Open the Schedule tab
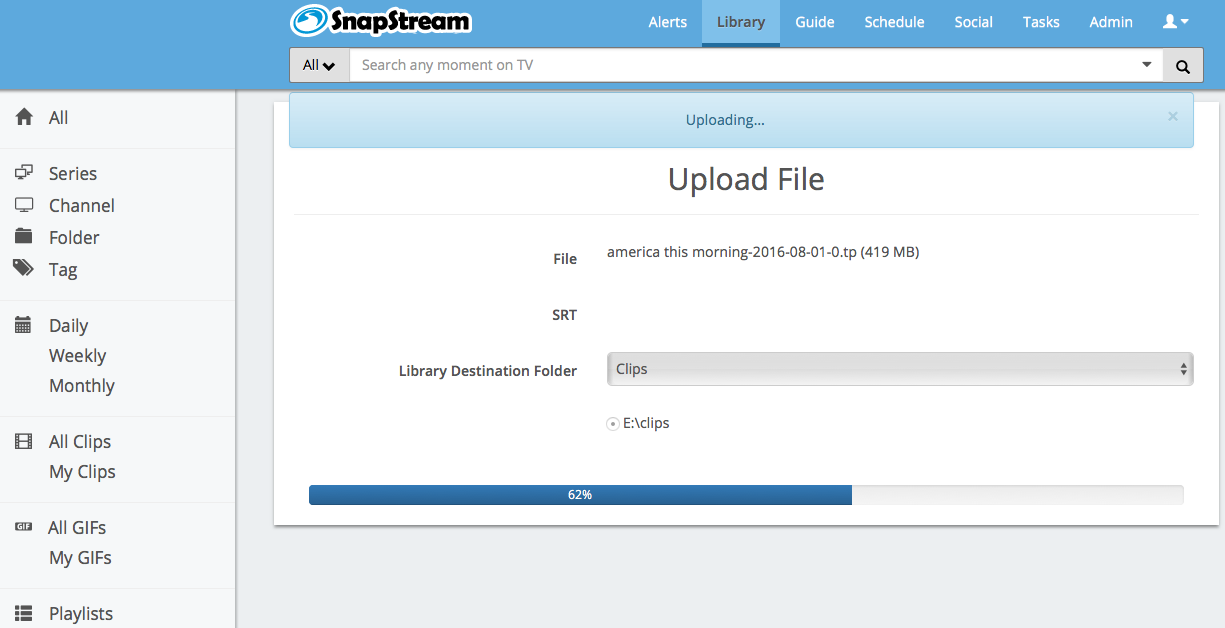1225x628 pixels. (x=895, y=22)
